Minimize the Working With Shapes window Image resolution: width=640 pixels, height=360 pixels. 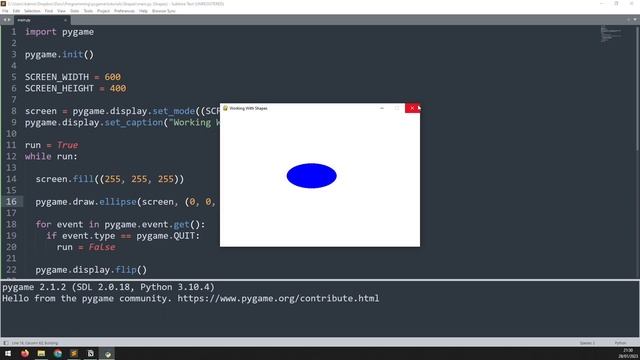coord(382,108)
